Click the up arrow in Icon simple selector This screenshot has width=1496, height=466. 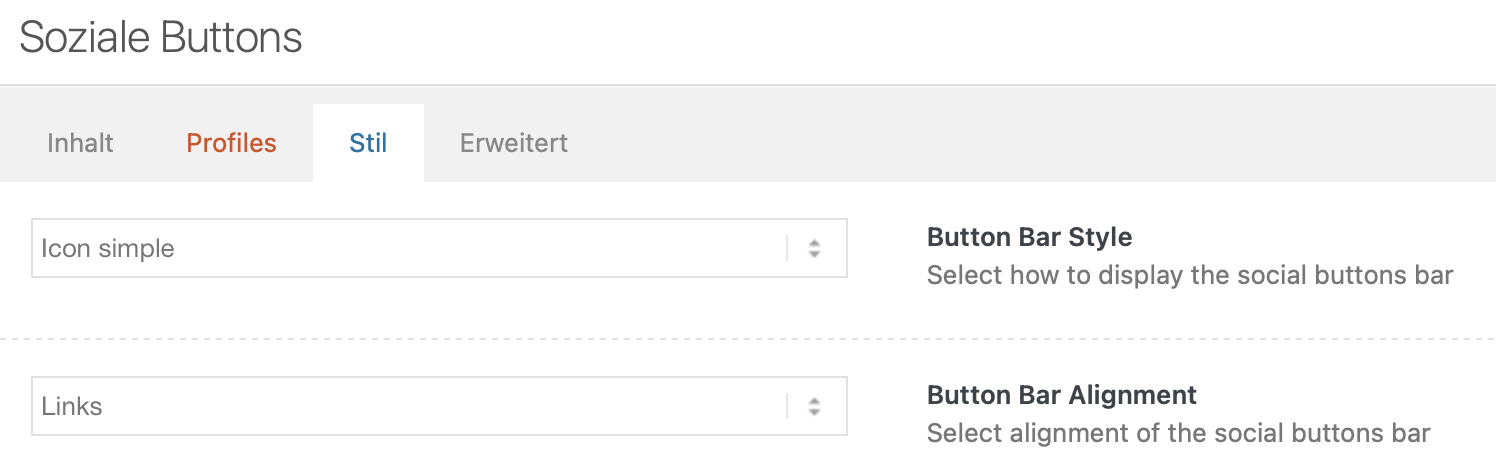(815, 243)
